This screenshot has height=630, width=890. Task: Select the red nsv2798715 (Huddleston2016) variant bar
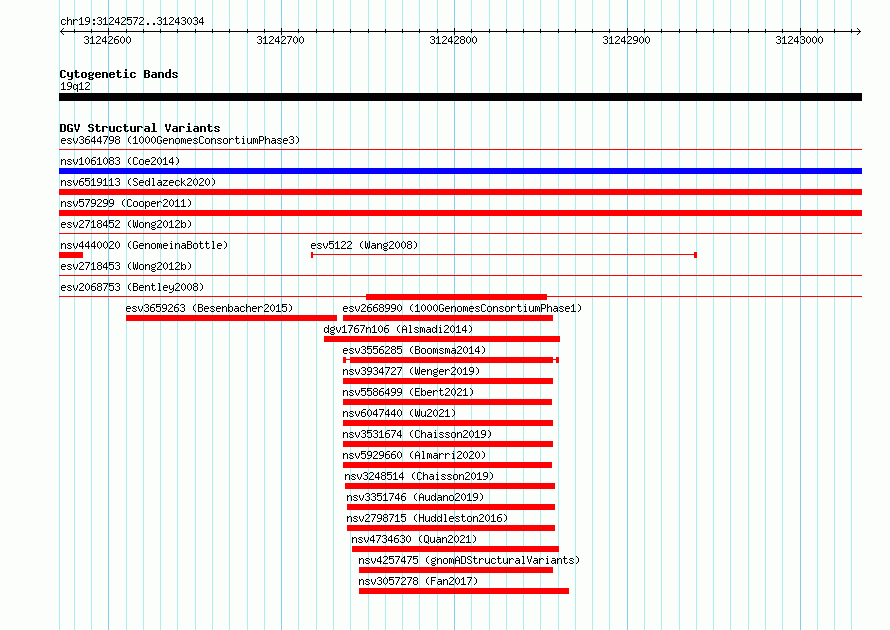(451, 528)
